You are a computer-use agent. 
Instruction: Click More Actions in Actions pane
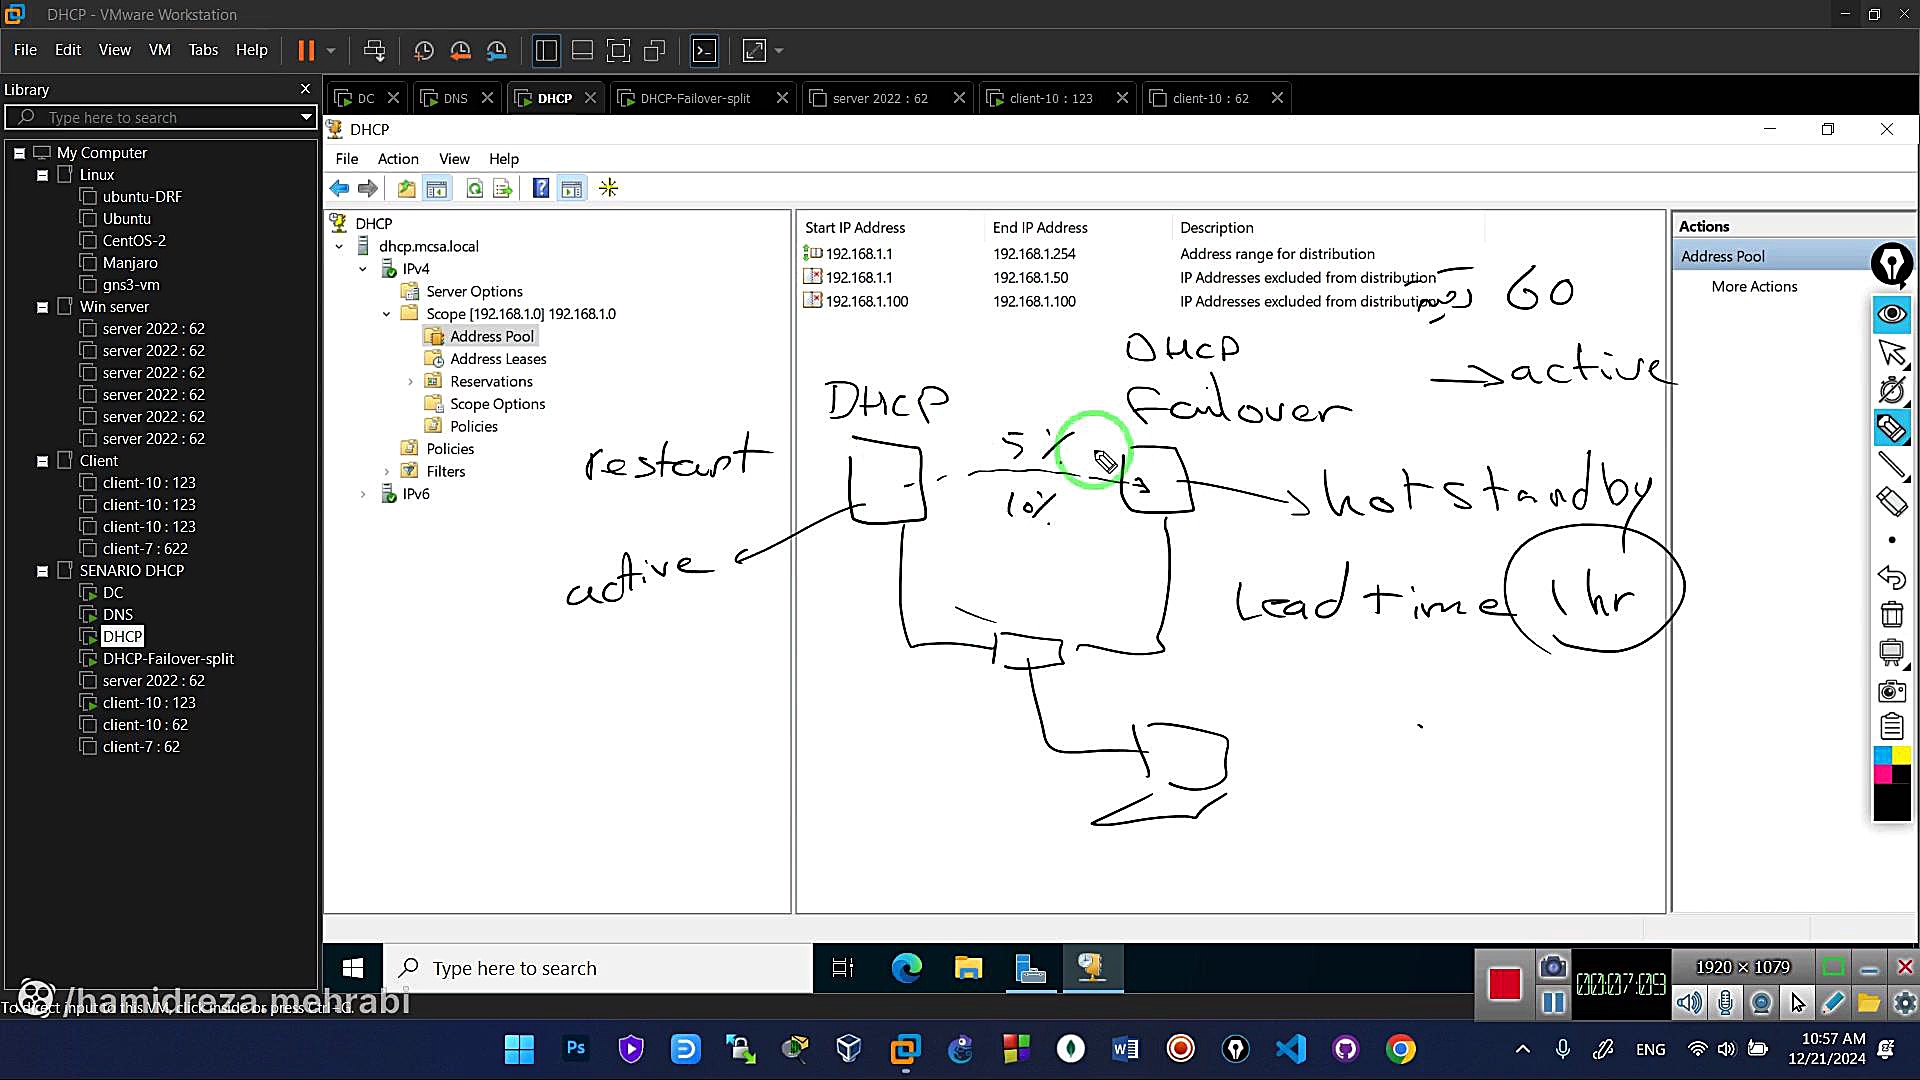click(x=1754, y=286)
